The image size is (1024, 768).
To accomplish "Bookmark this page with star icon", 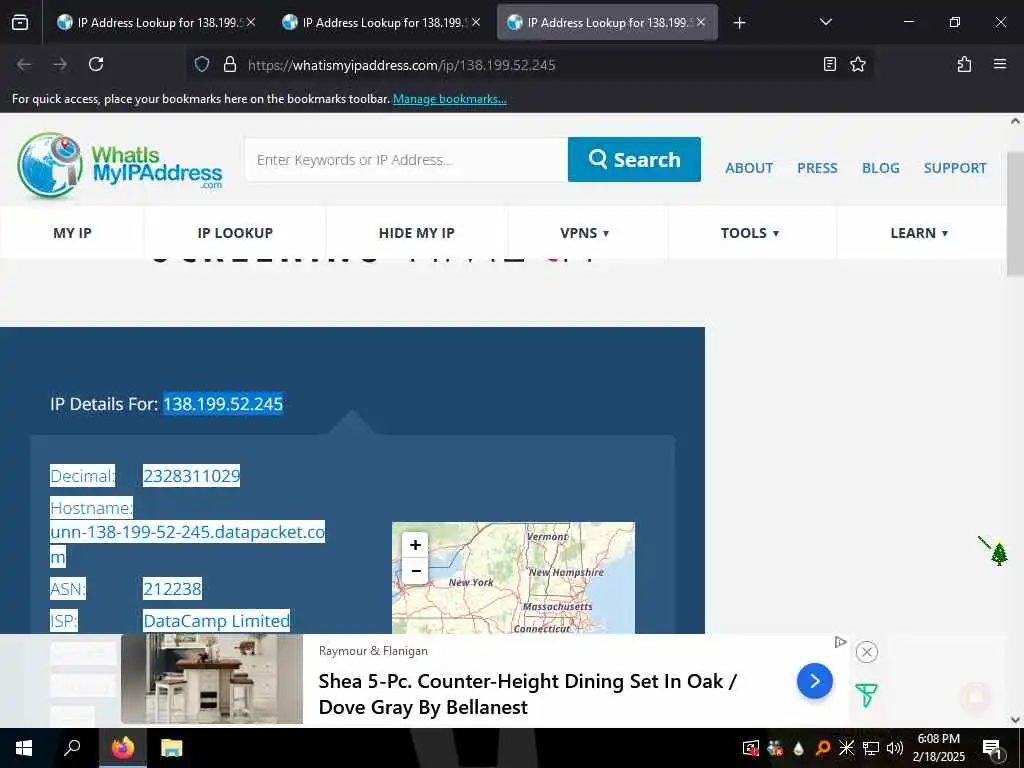I will click(857, 64).
